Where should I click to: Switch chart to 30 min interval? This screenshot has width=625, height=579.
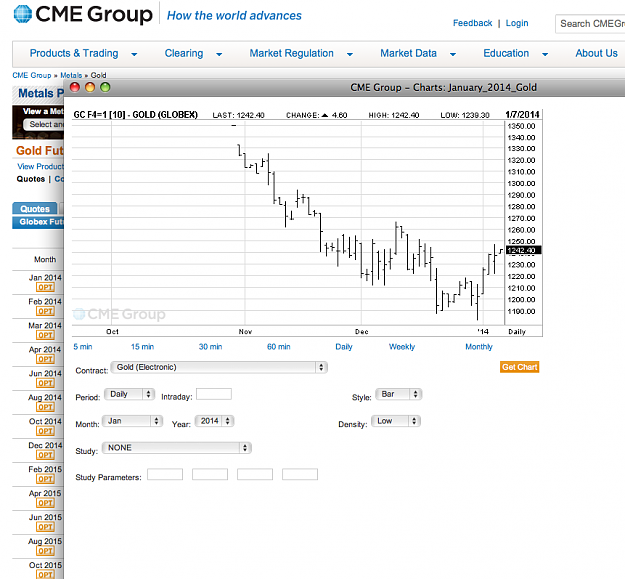pyautogui.click(x=210, y=347)
